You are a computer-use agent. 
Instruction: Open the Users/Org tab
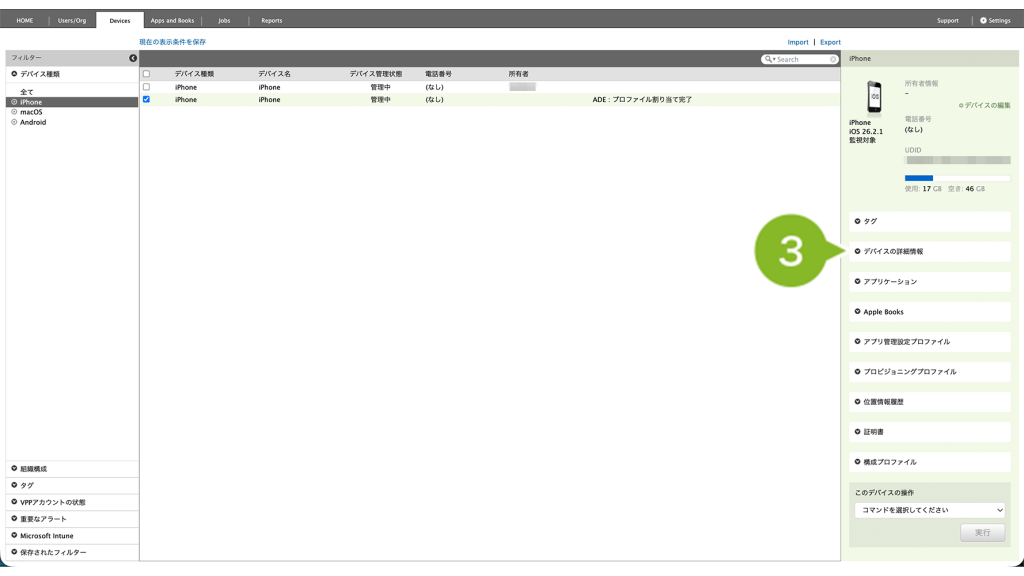coord(72,20)
